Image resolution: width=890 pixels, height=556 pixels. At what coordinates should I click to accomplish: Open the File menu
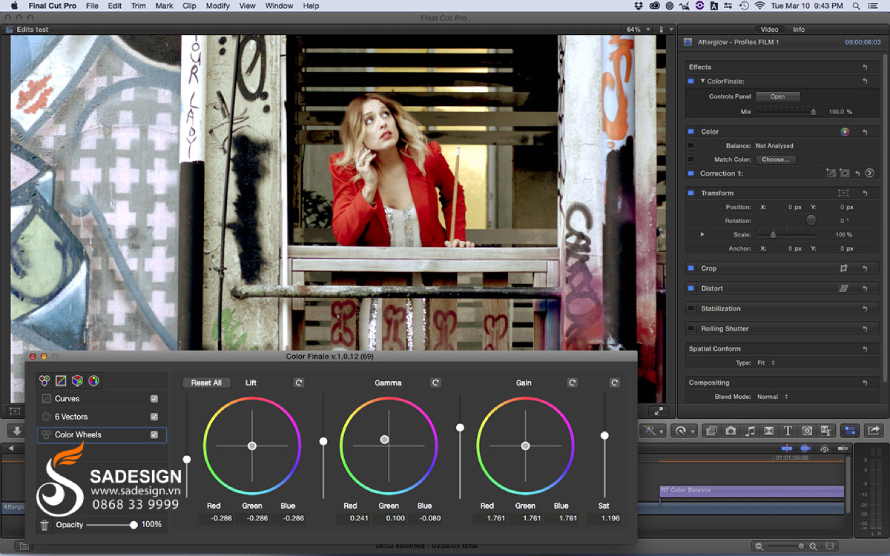[x=92, y=6]
